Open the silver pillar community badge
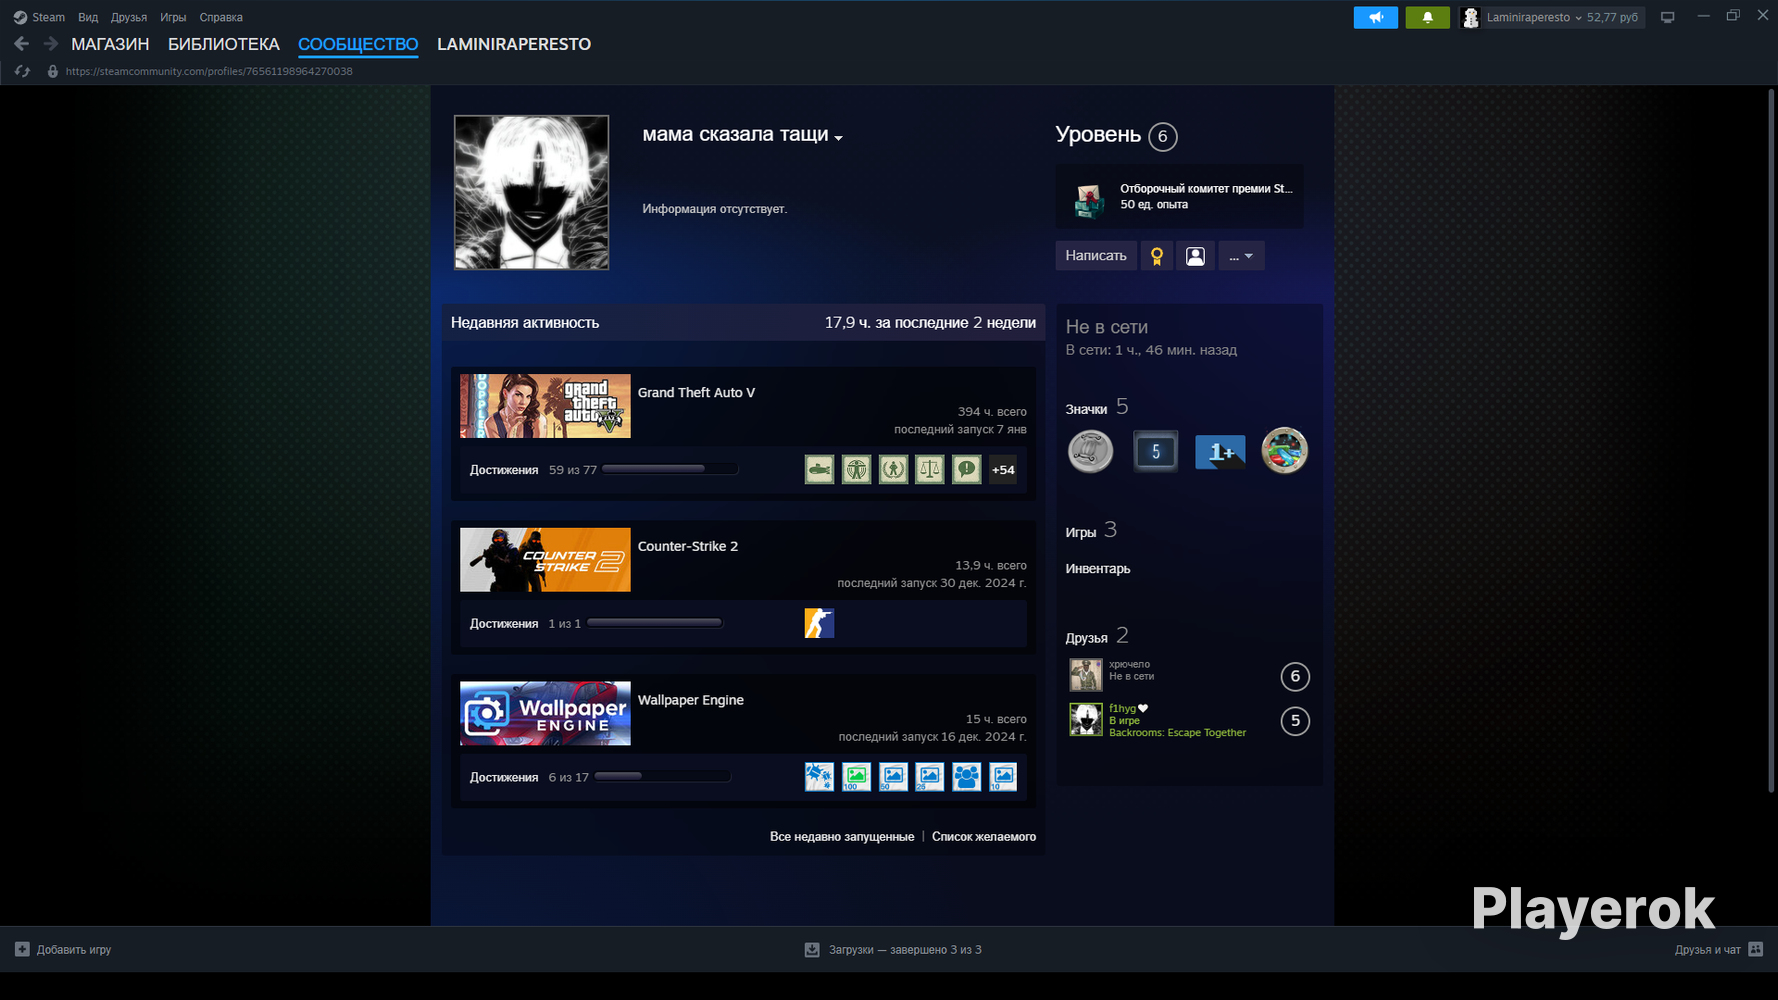The width and height of the screenshot is (1778, 1000). pyautogui.click(x=1090, y=451)
